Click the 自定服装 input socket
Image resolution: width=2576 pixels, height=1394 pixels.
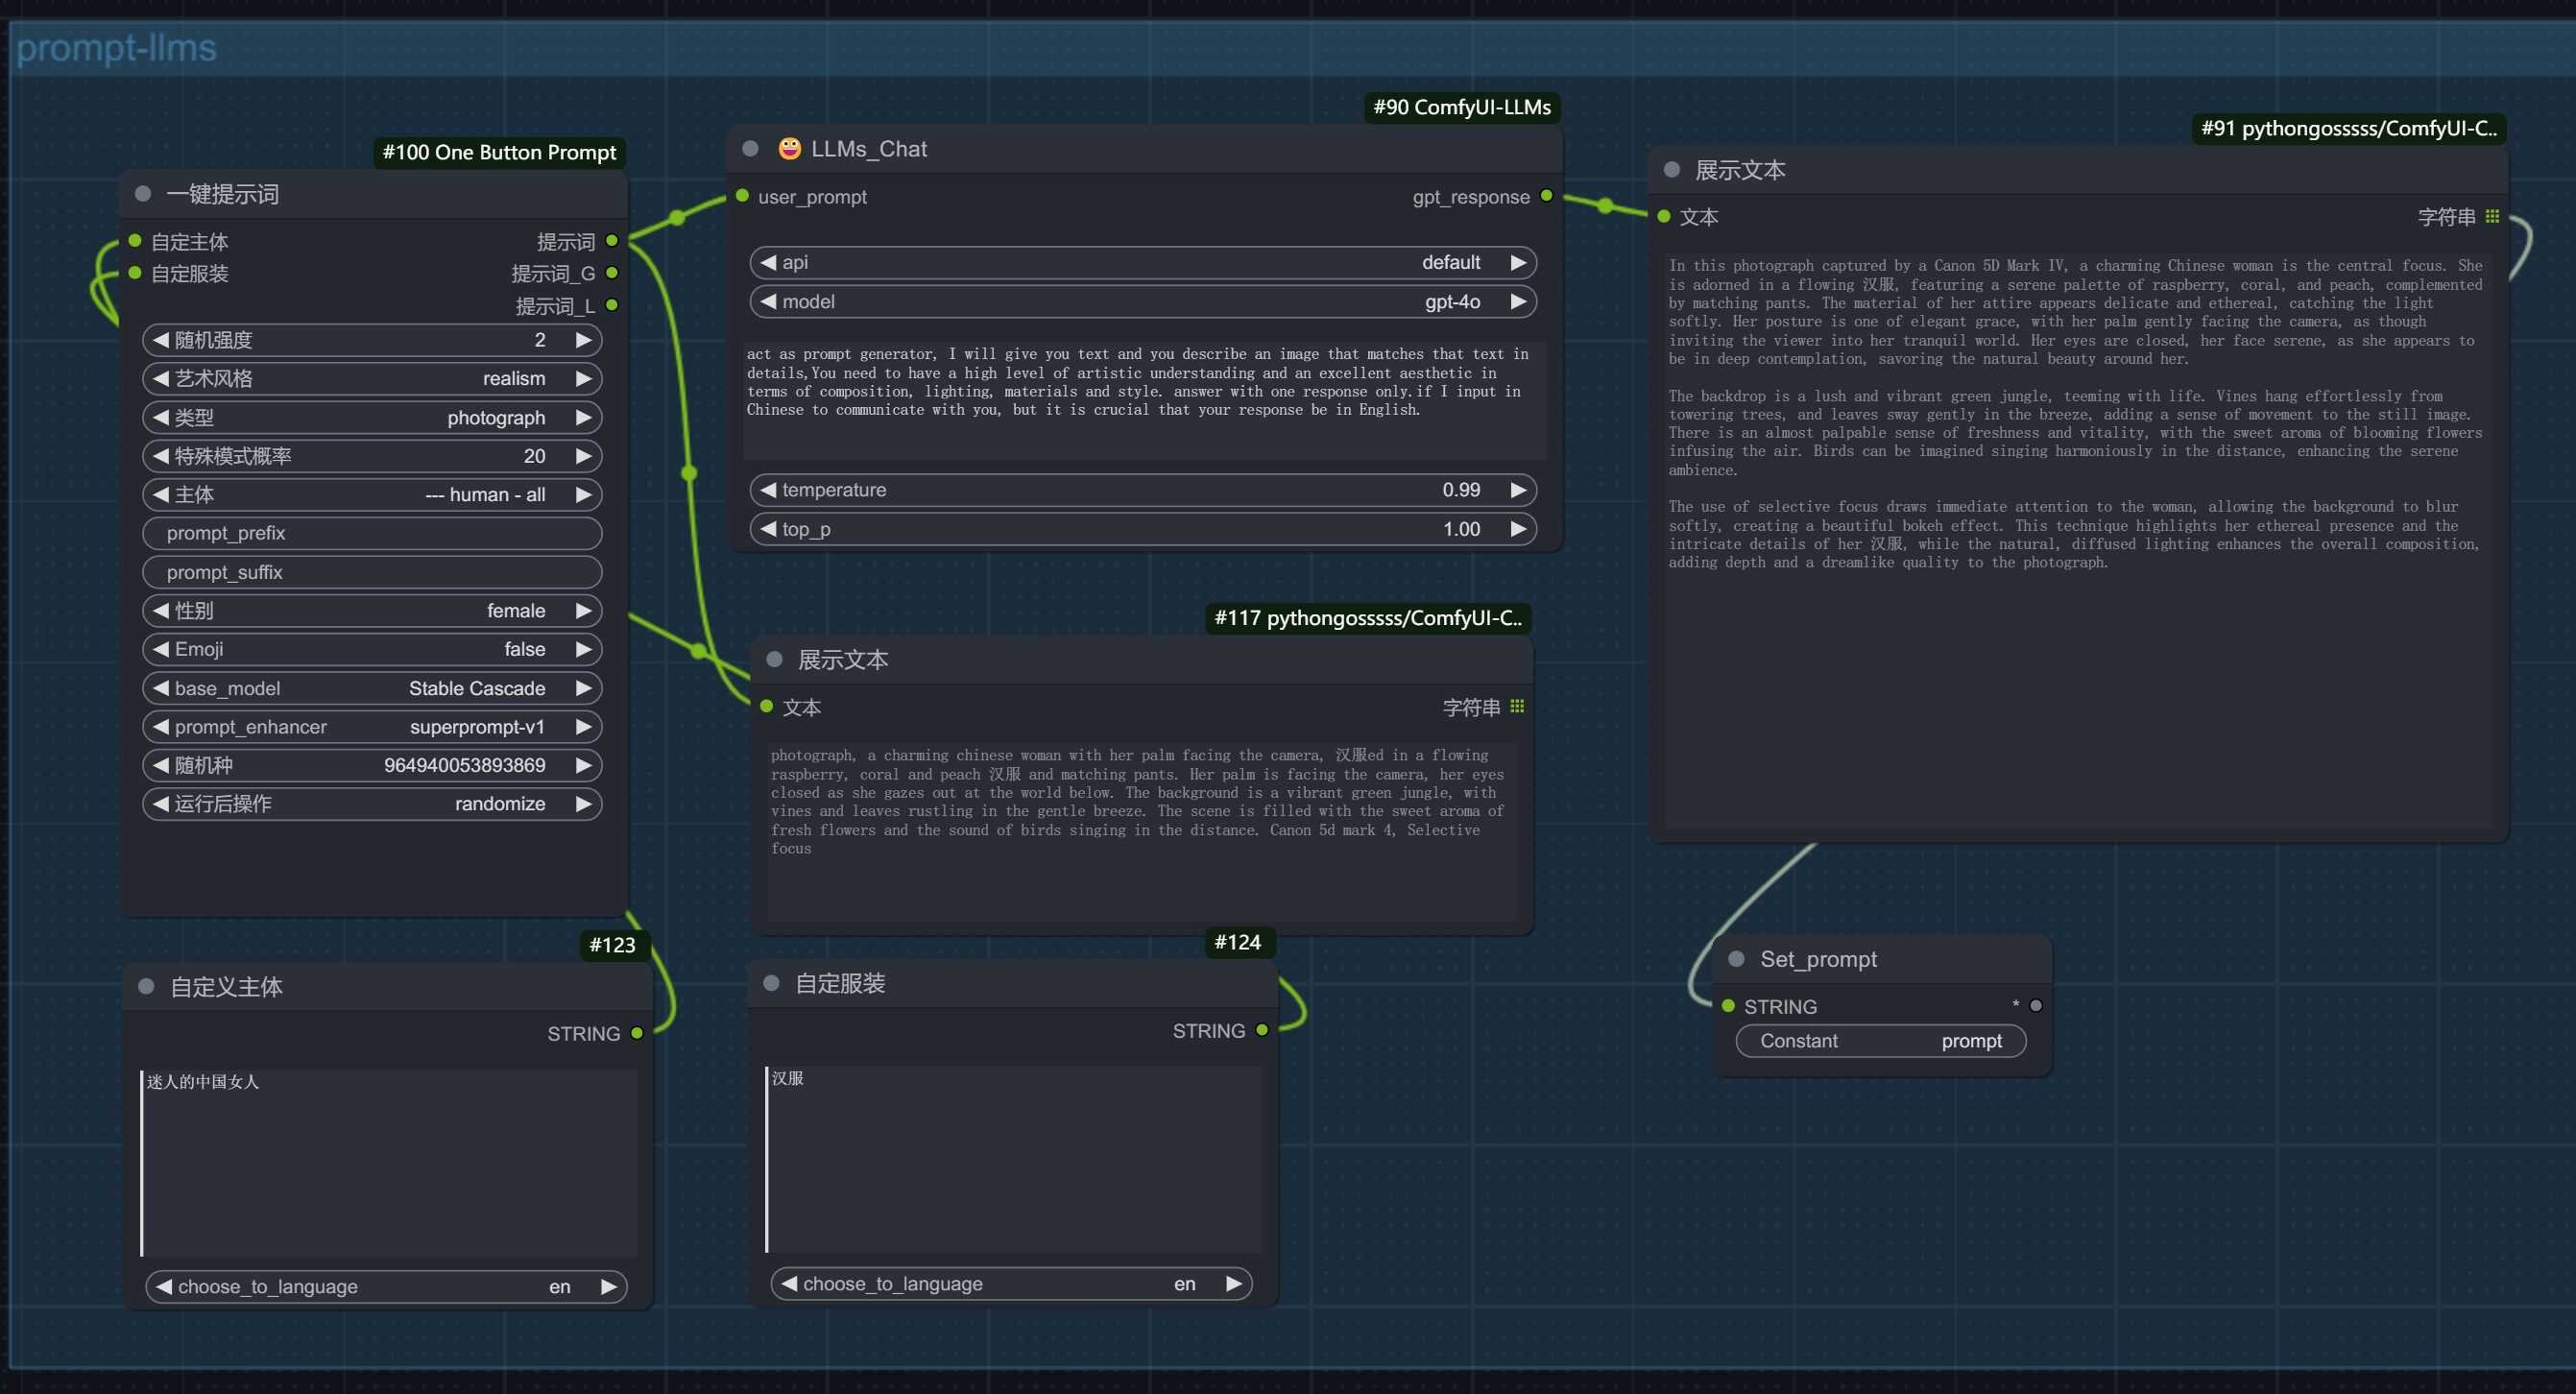[x=135, y=273]
